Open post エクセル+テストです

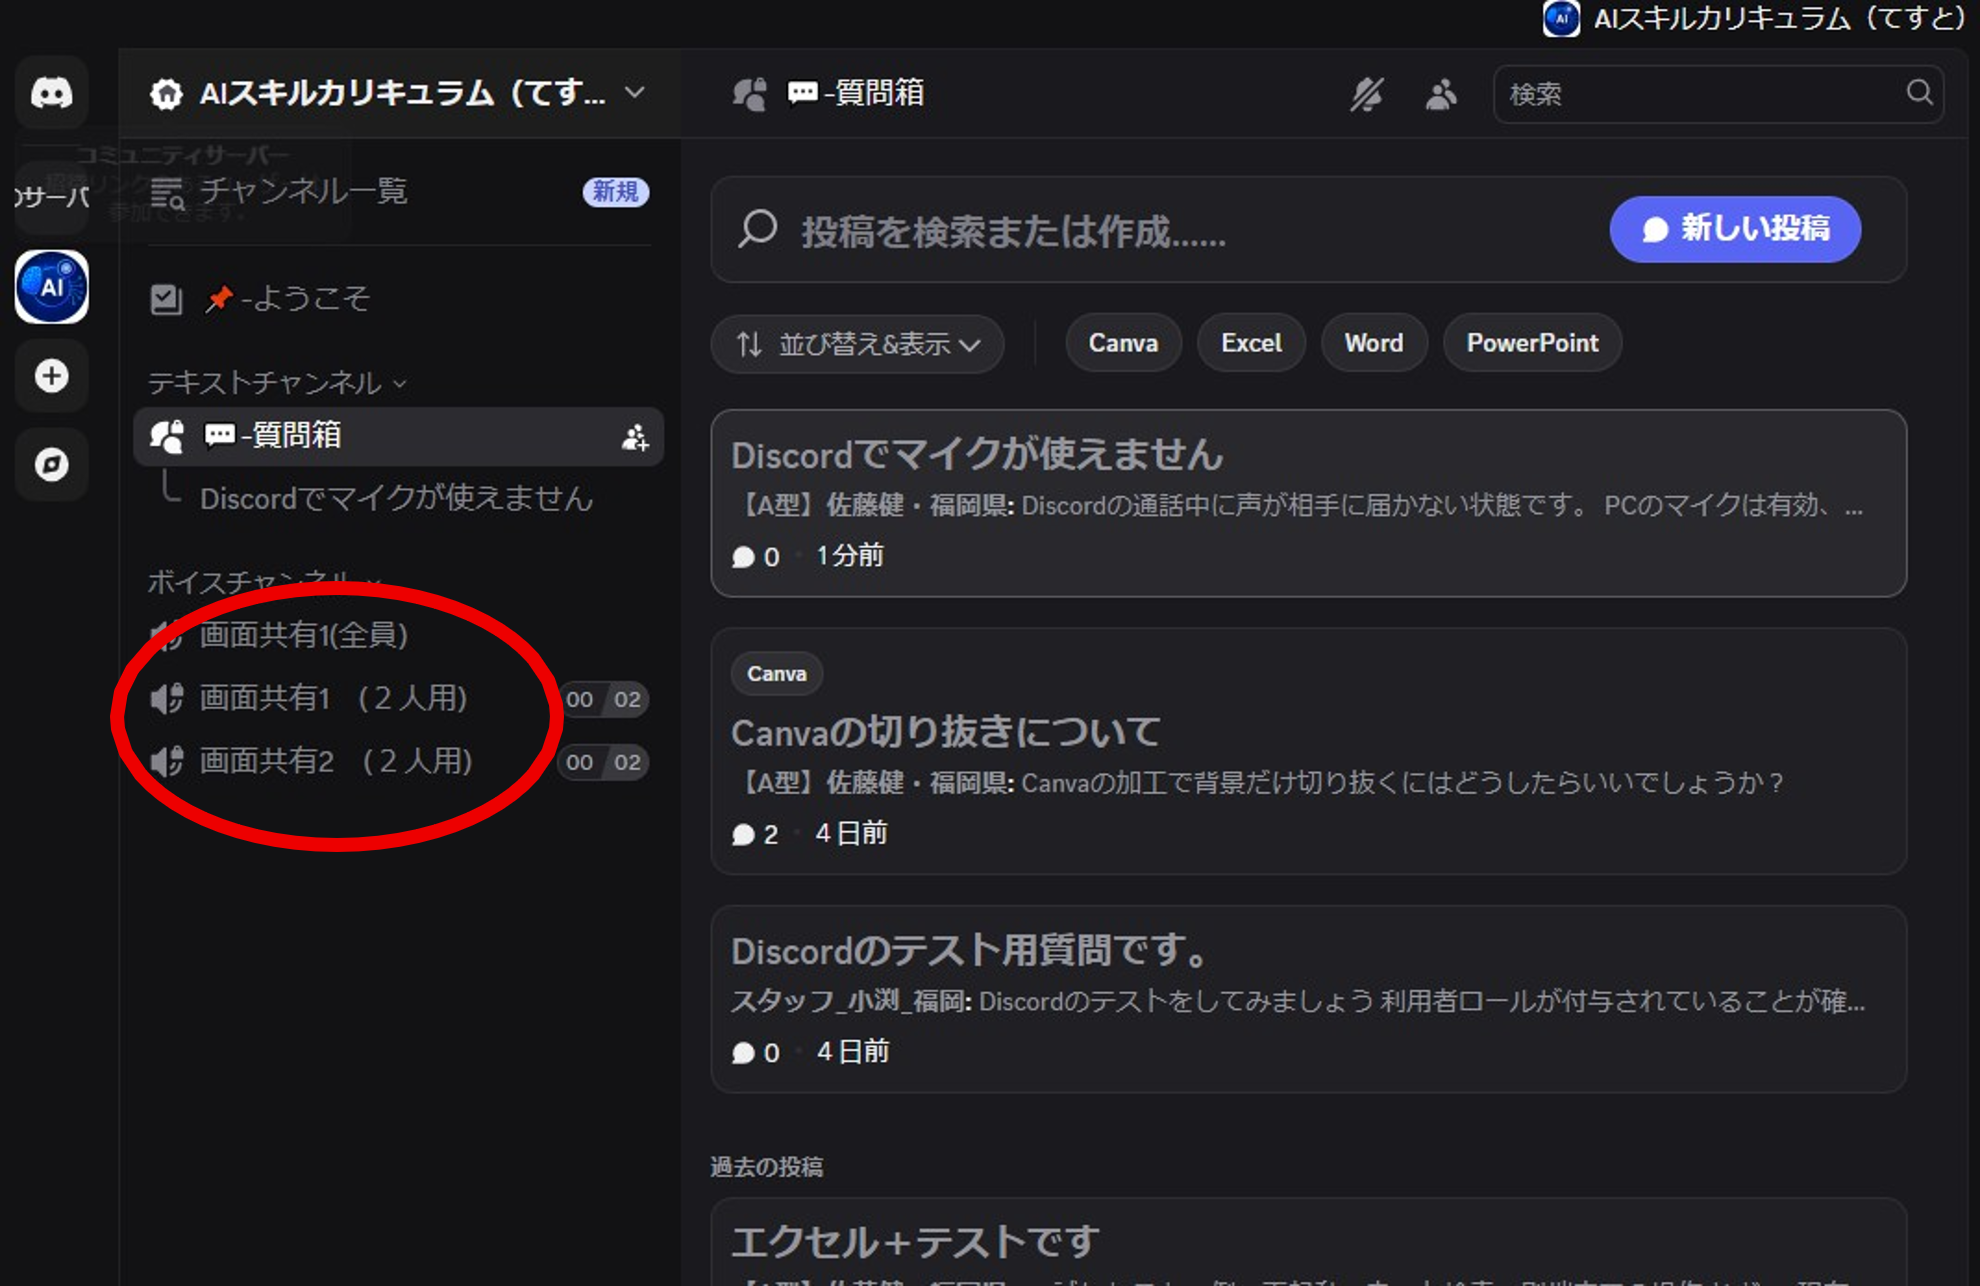click(1308, 1242)
